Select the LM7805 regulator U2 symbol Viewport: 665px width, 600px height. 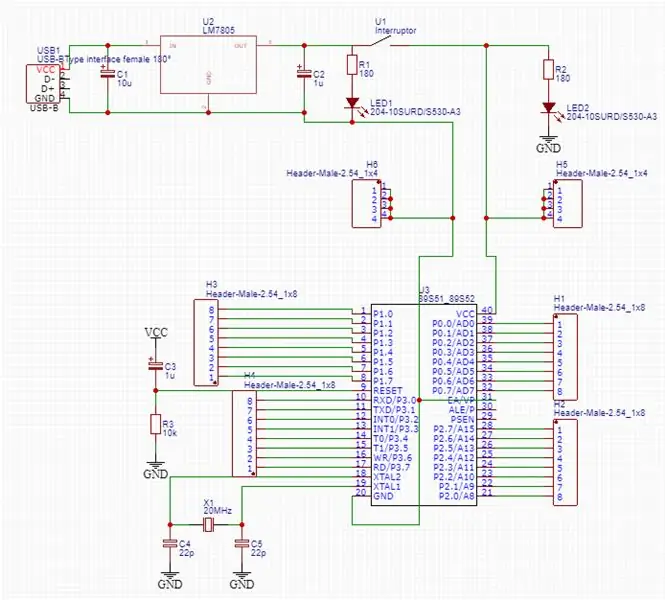click(x=208, y=64)
